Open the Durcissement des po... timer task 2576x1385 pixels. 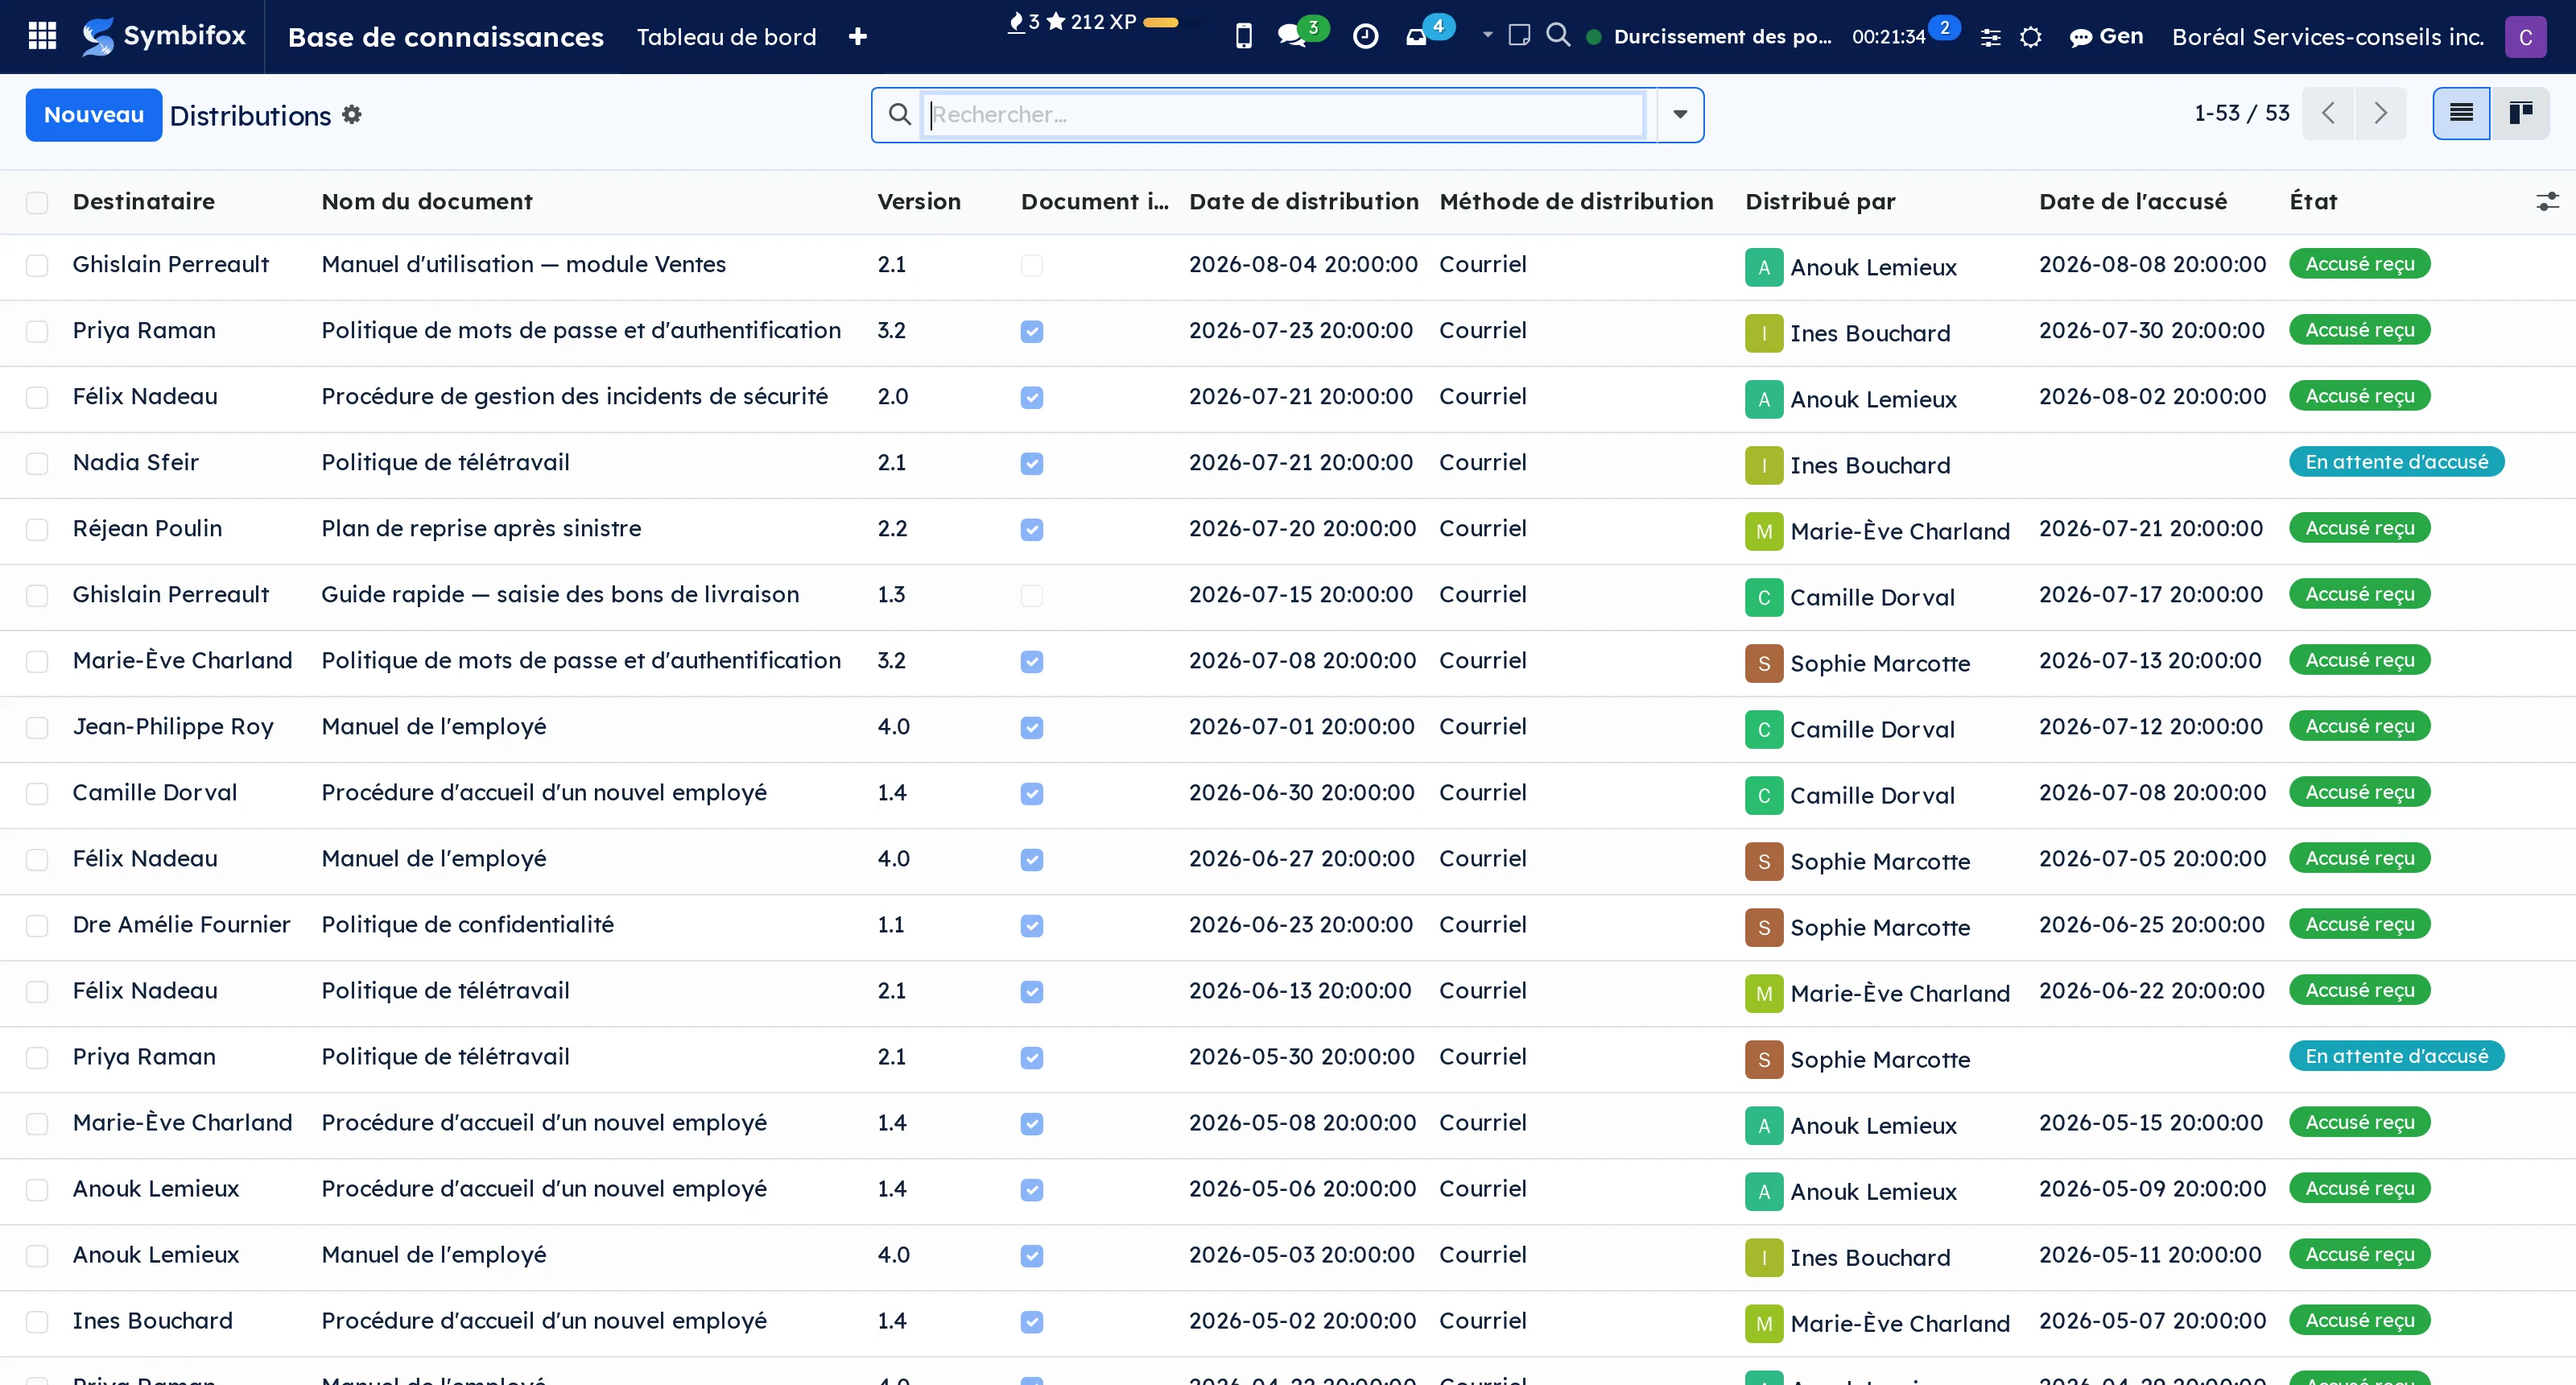tap(1722, 37)
